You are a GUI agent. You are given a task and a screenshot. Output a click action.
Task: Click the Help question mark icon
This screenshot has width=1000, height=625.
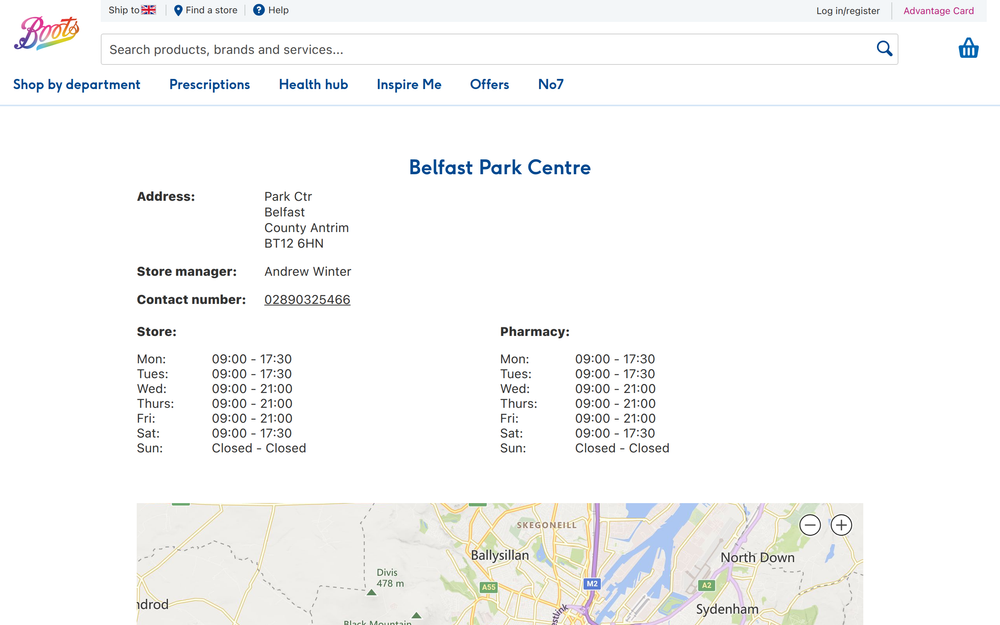click(258, 10)
